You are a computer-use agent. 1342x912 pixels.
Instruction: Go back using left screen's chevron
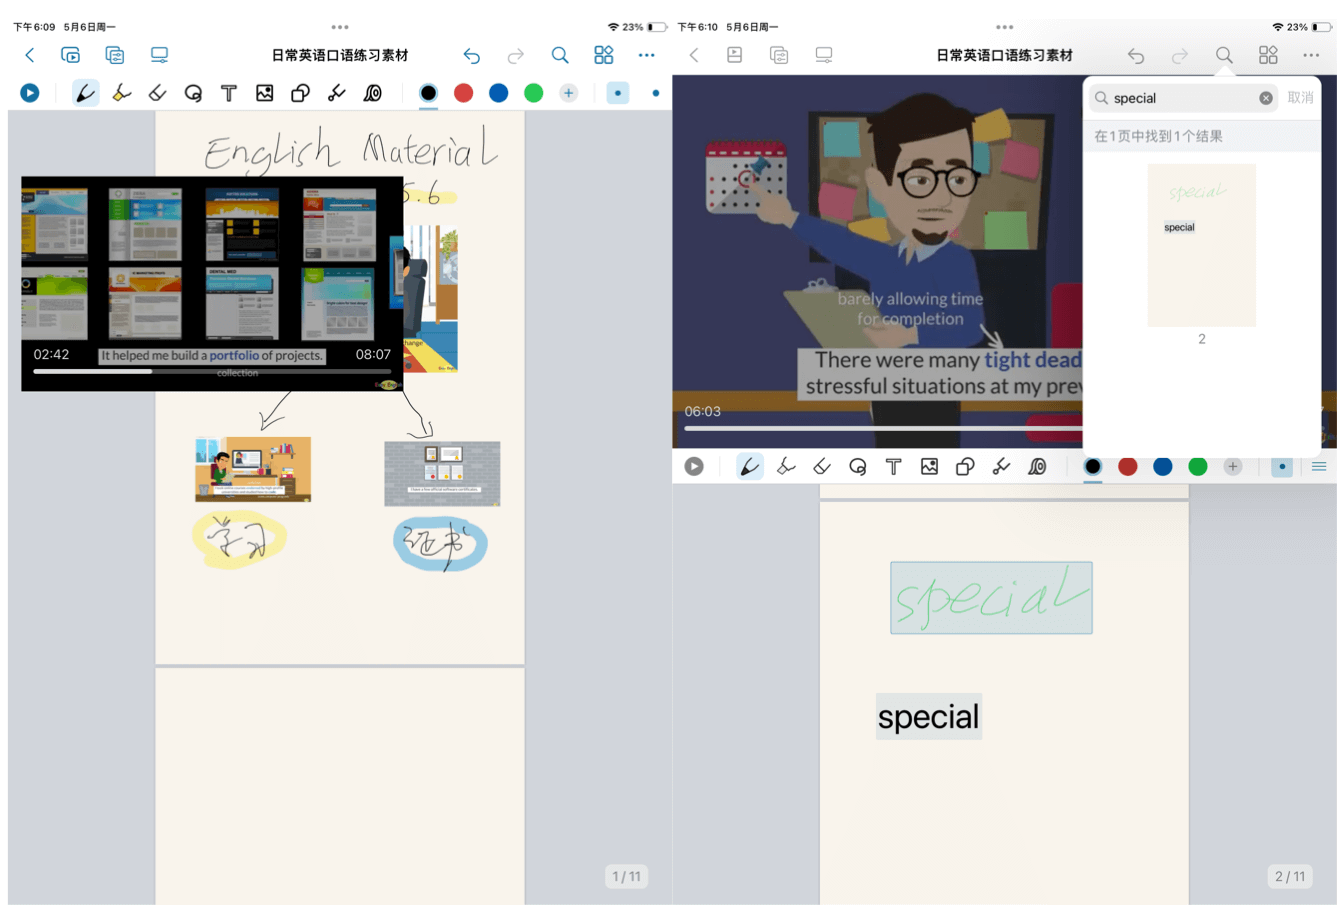click(x=29, y=55)
